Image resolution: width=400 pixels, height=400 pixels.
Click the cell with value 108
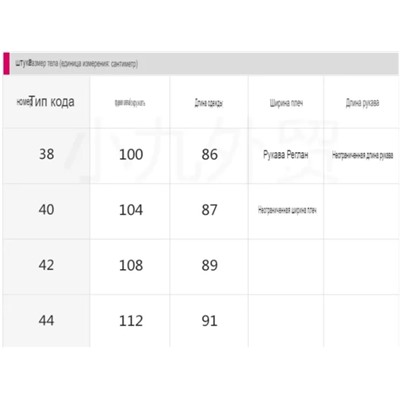[x=131, y=265]
